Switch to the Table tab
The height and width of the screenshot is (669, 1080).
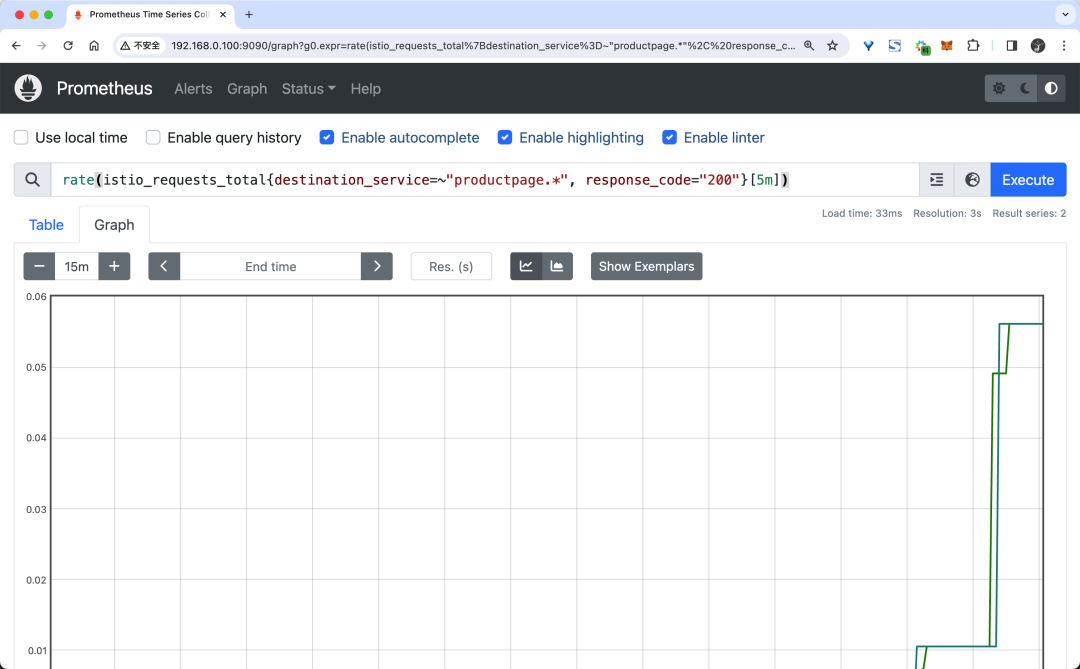(x=46, y=225)
